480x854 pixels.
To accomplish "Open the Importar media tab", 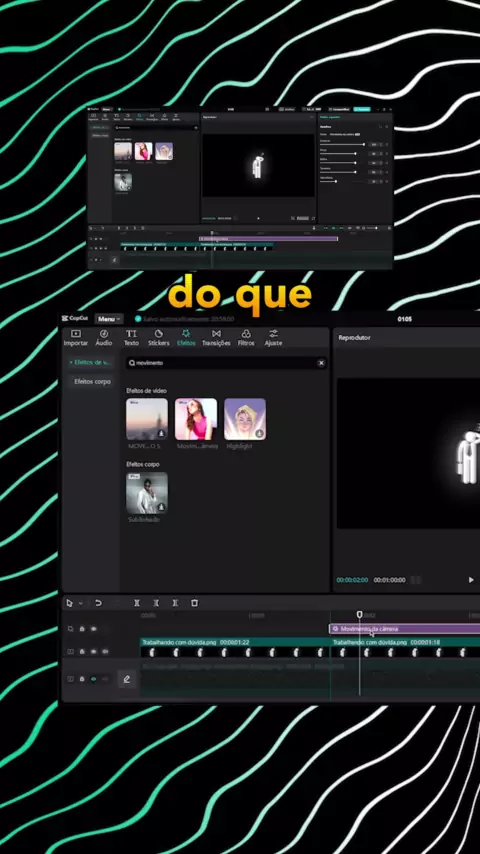I will coord(76,338).
